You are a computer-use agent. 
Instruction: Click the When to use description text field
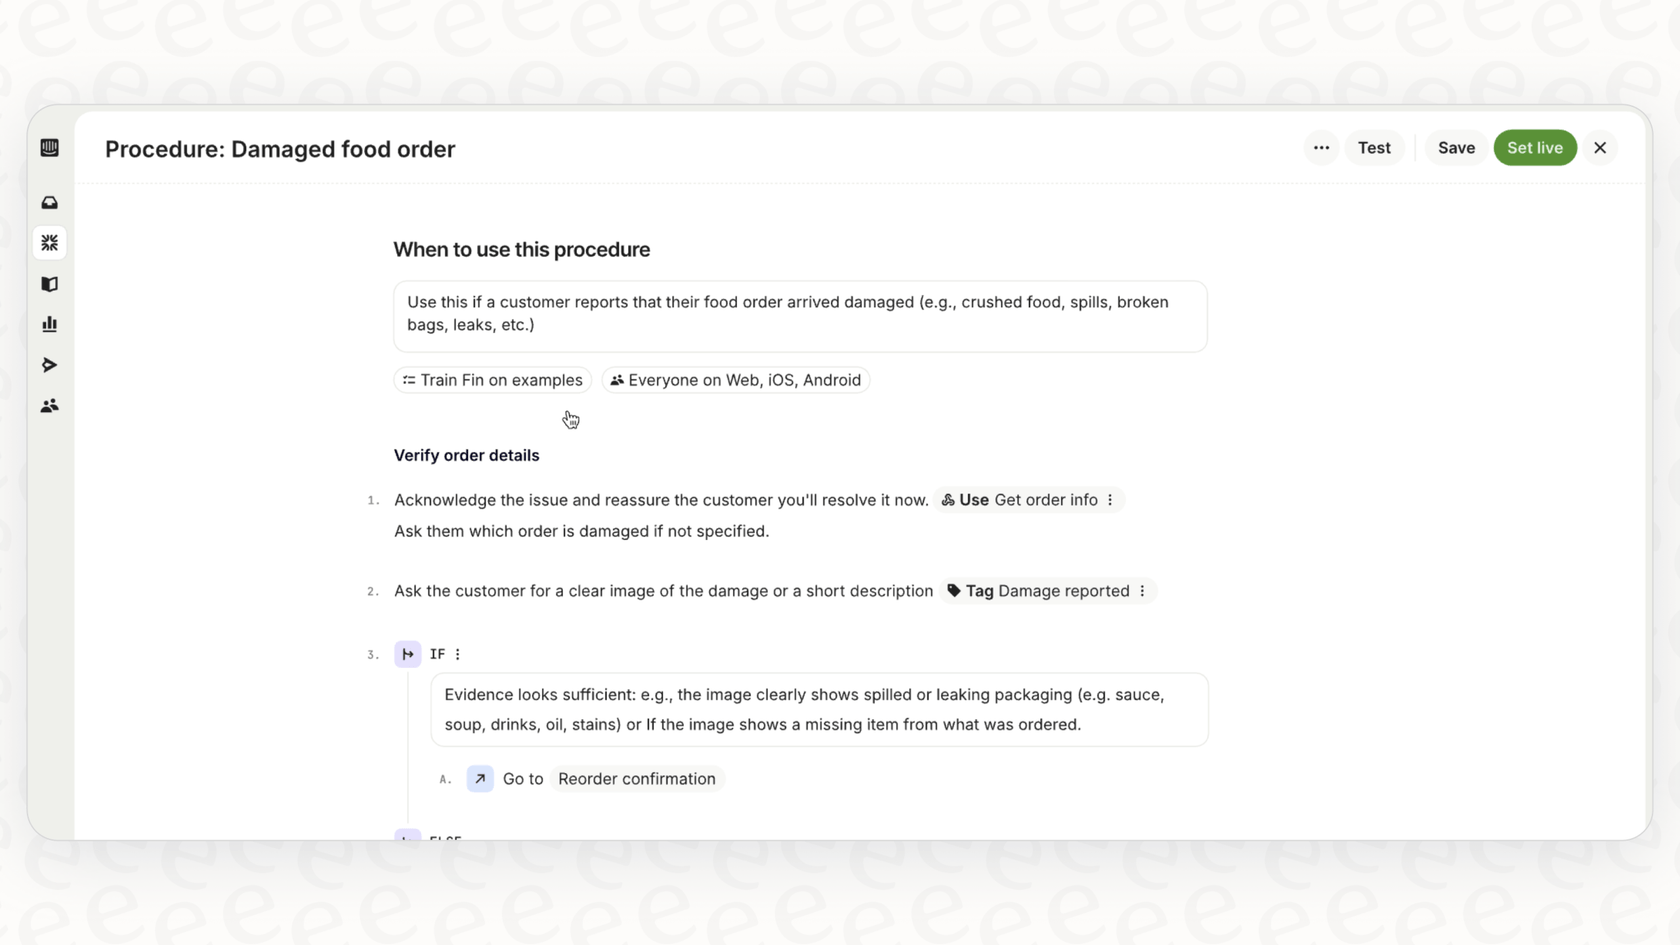[800, 315]
